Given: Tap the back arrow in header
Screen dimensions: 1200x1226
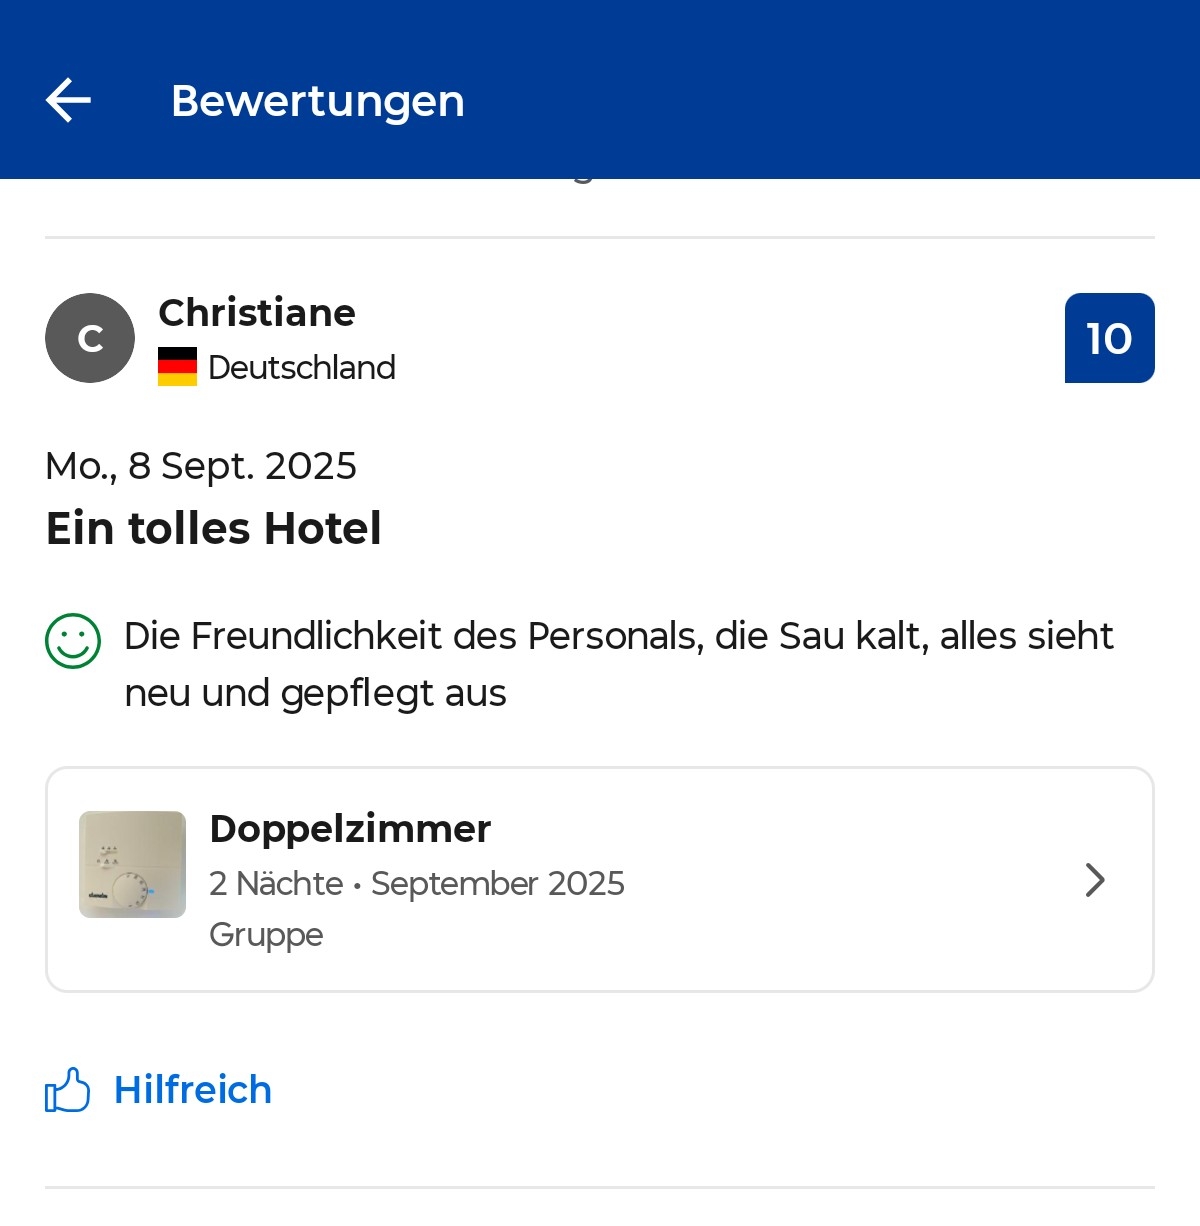Looking at the screenshot, I should point(68,100).
